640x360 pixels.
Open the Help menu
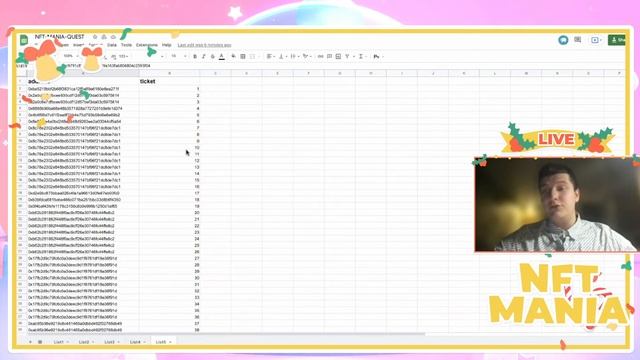pyautogui.click(x=167, y=45)
